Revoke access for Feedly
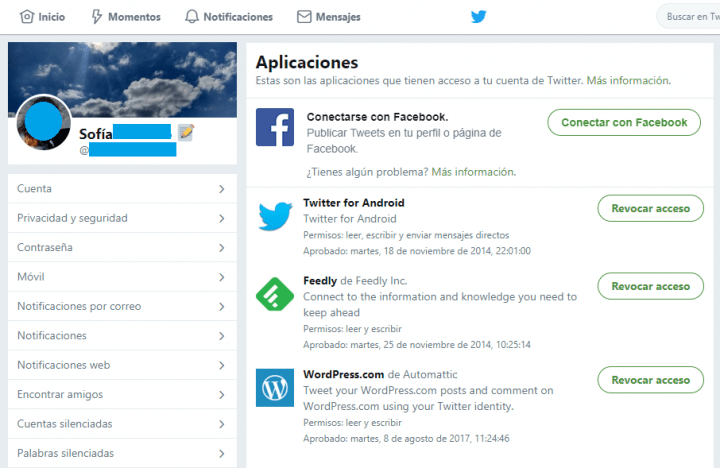The width and height of the screenshot is (720, 468). [650, 286]
